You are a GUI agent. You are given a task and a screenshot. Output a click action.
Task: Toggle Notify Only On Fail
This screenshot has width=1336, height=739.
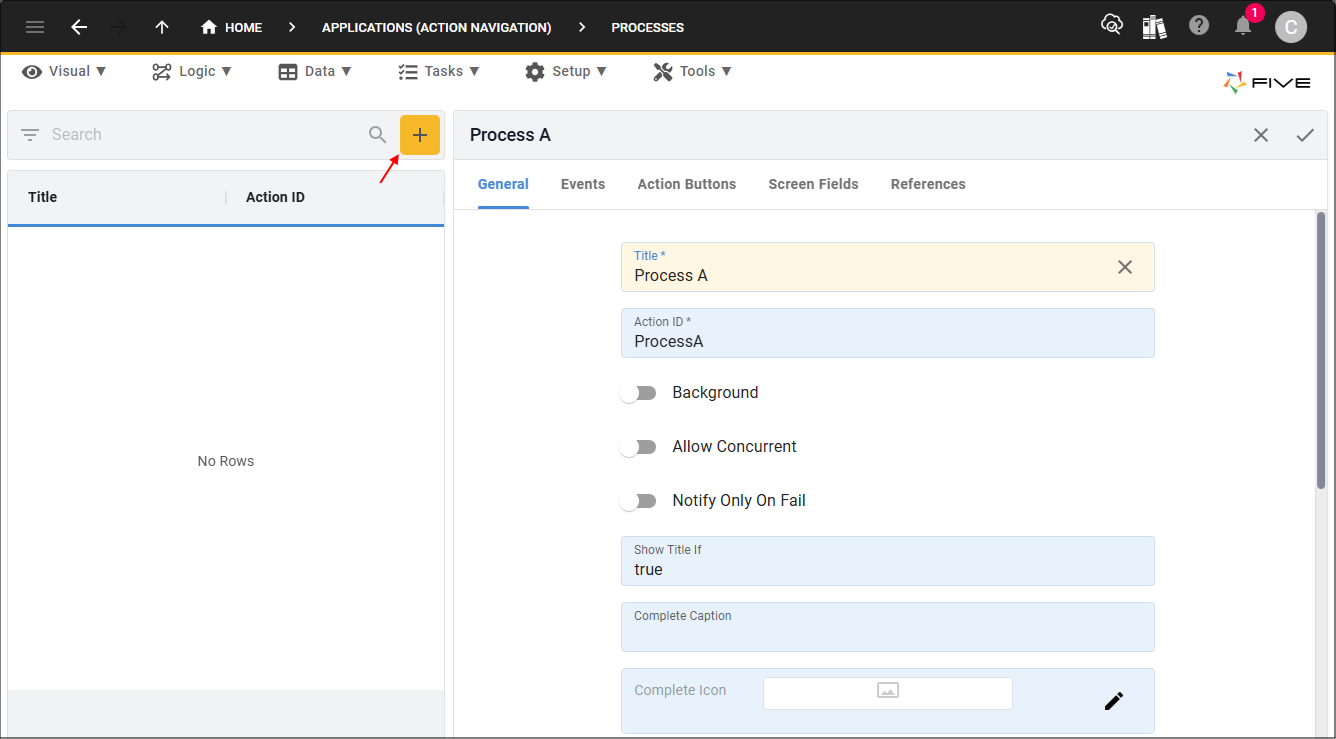coord(638,501)
